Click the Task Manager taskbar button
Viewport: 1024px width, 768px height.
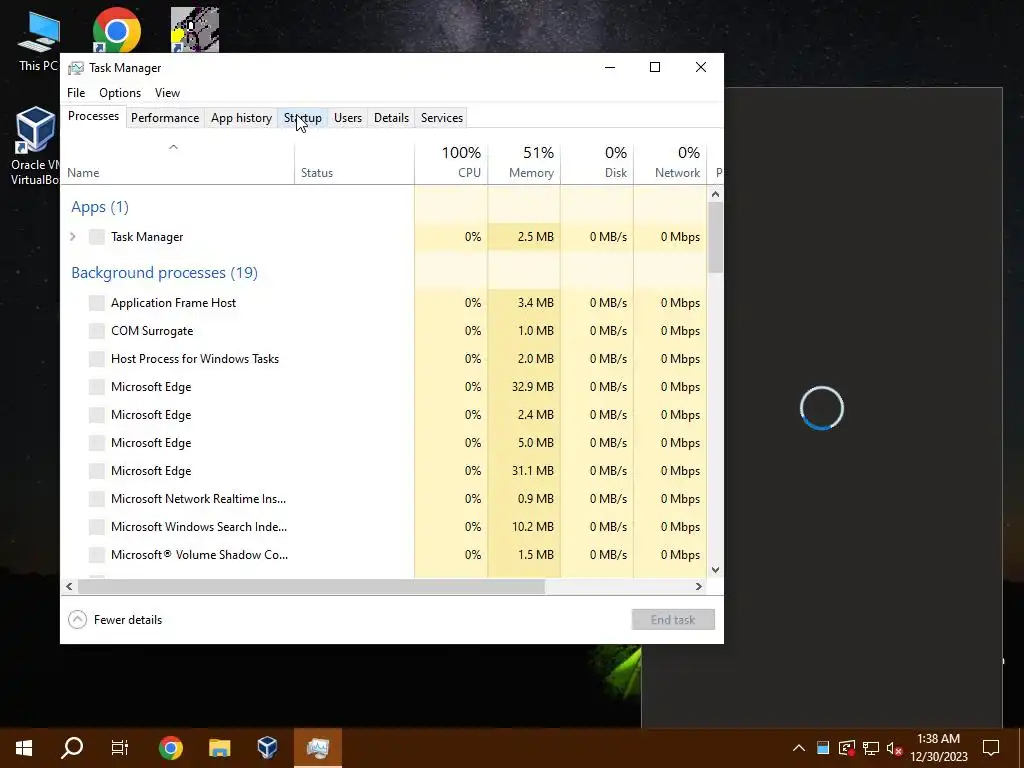coord(317,748)
